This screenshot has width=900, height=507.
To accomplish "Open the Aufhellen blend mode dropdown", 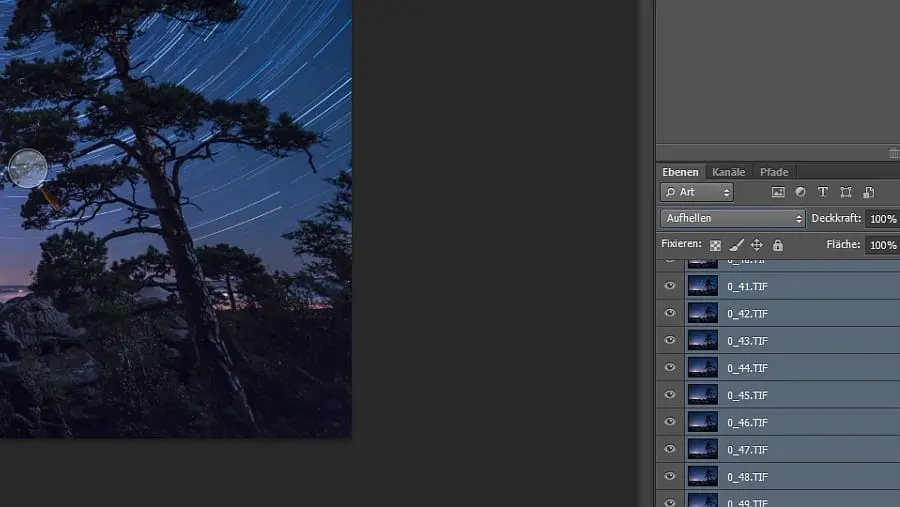I will [732, 218].
